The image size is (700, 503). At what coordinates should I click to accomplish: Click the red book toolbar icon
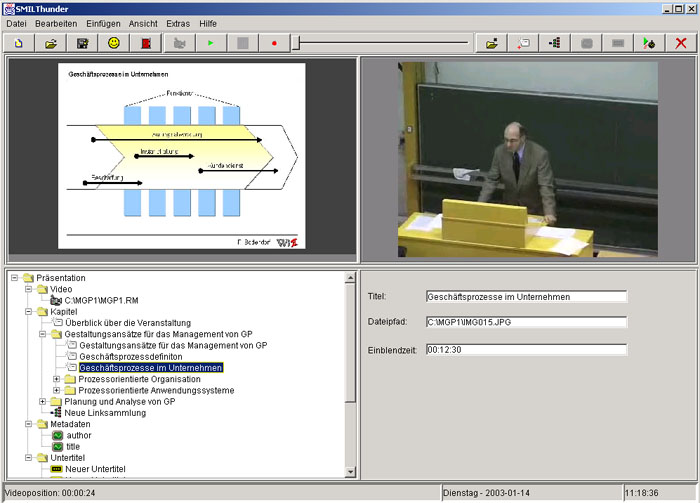[x=146, y=43]
